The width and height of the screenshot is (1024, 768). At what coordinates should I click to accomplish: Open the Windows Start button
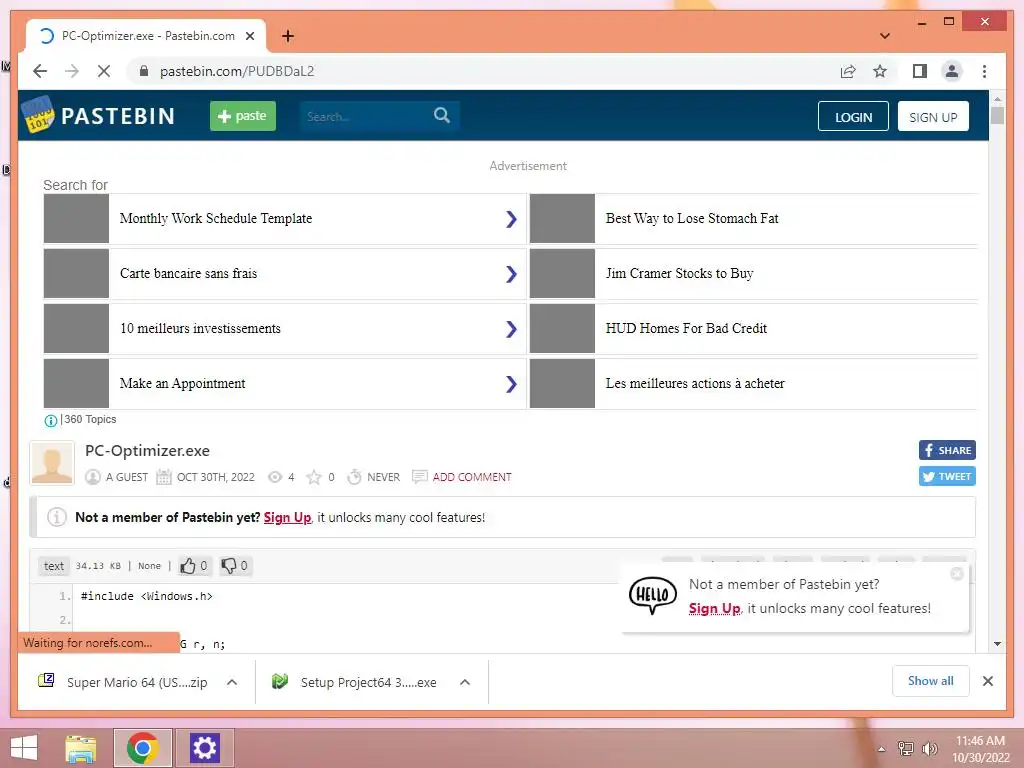point(24,748)
